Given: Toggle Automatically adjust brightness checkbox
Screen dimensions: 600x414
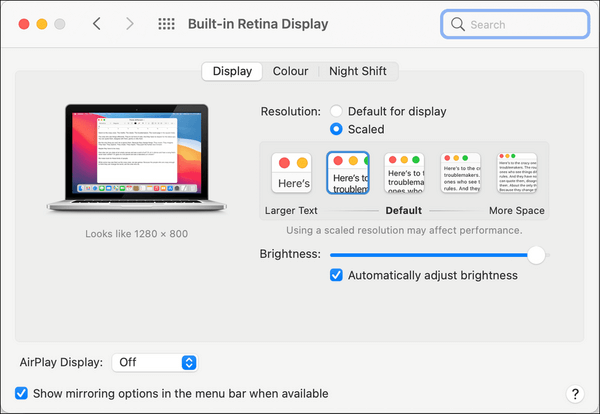Looking at the screenshot, I should (x=337, y=275).
